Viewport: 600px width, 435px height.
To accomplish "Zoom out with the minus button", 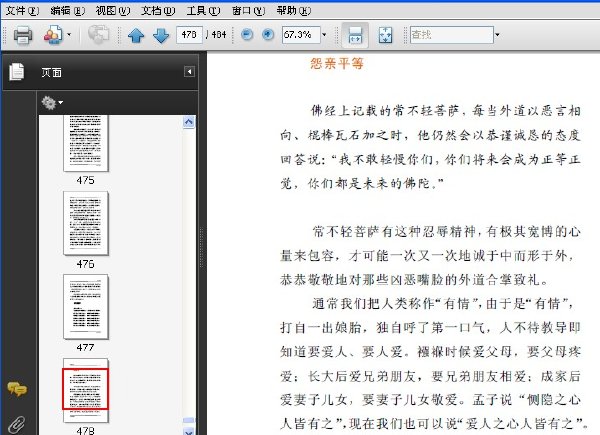I will click(247, 34).
